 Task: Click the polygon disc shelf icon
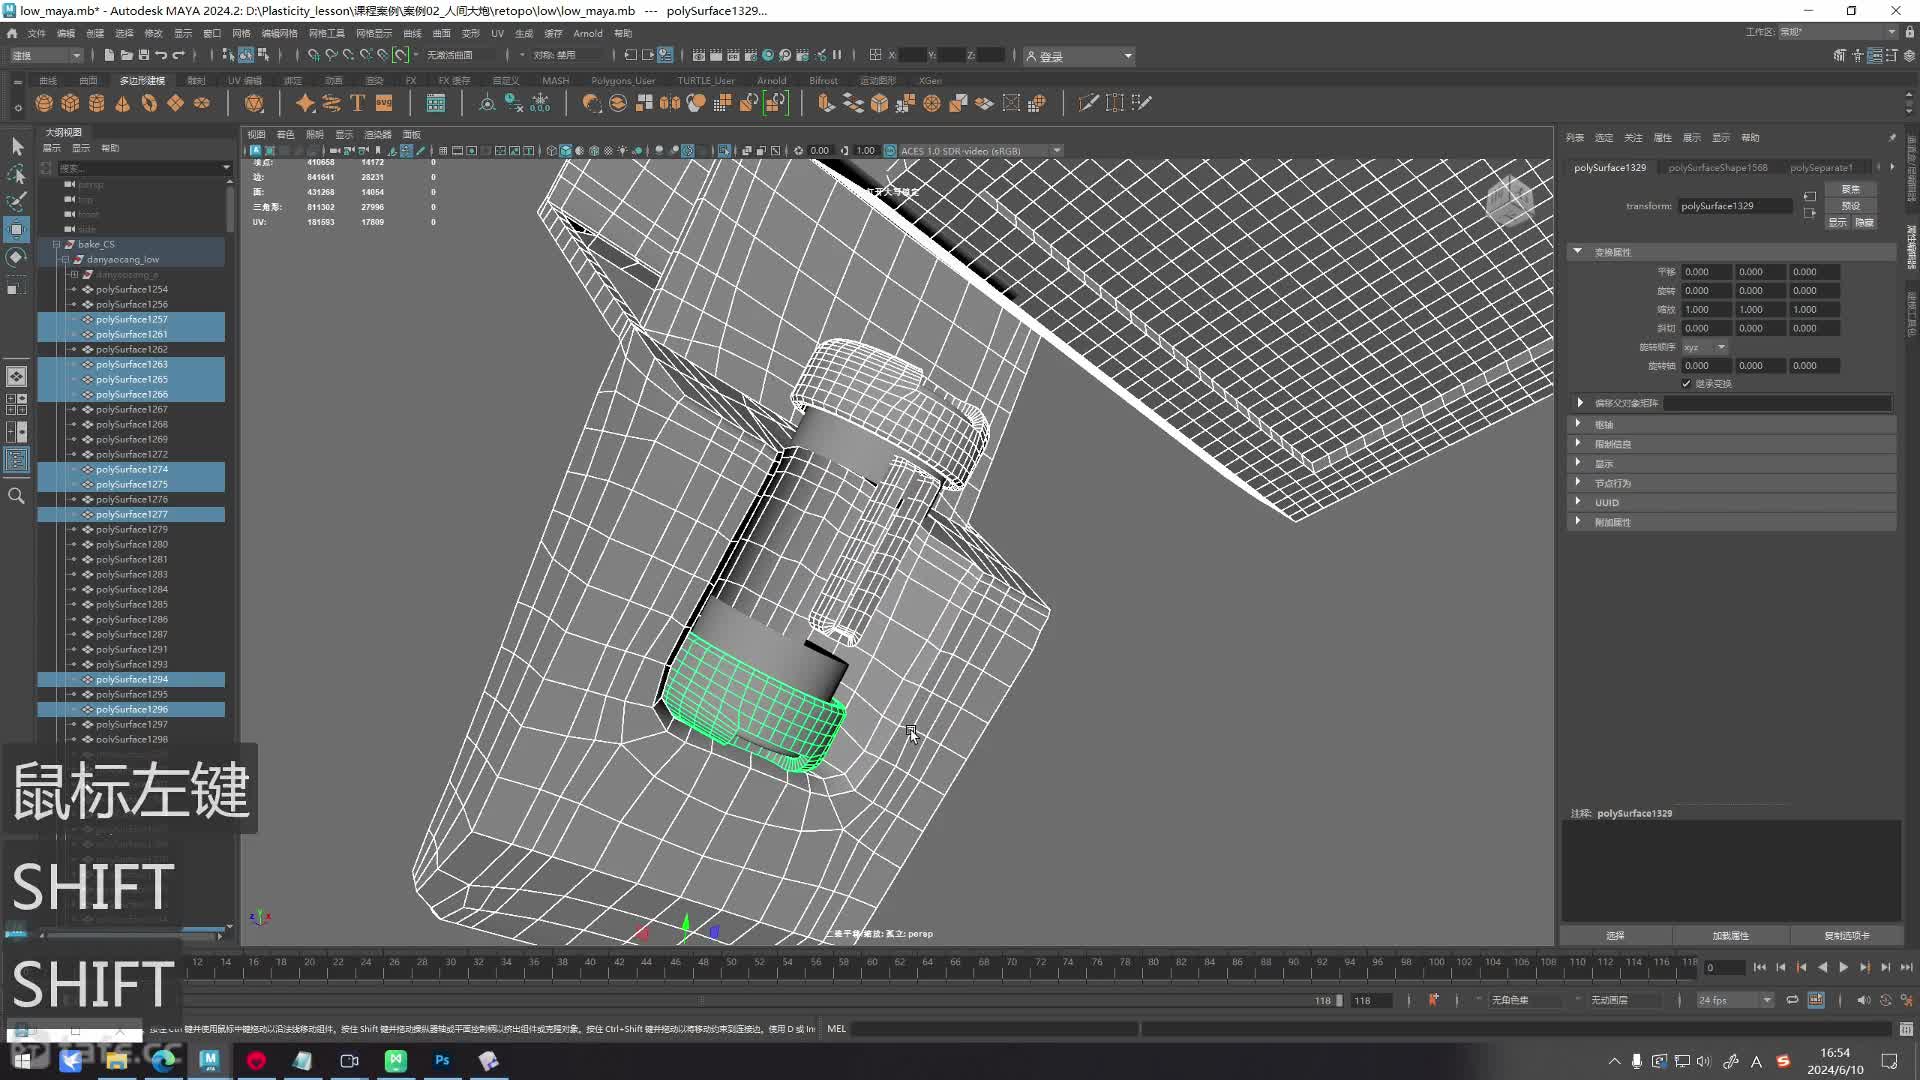(201, 103)
